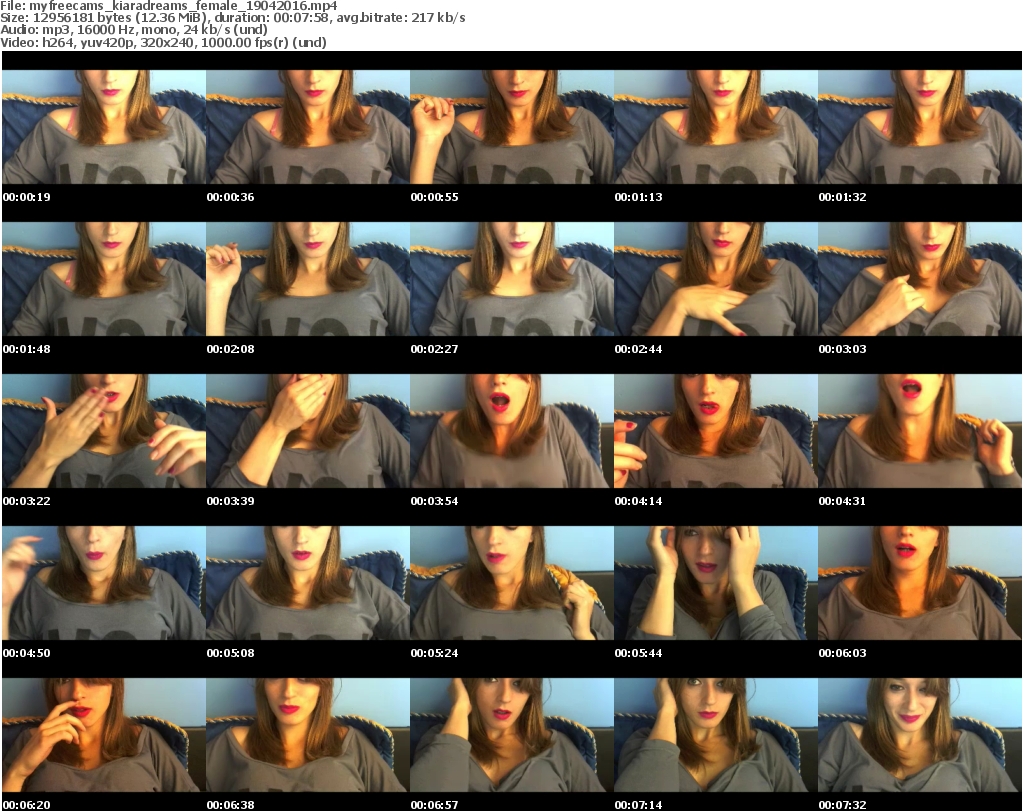Click the thumbnail above timestamp 00:05:08

point(308,583)
